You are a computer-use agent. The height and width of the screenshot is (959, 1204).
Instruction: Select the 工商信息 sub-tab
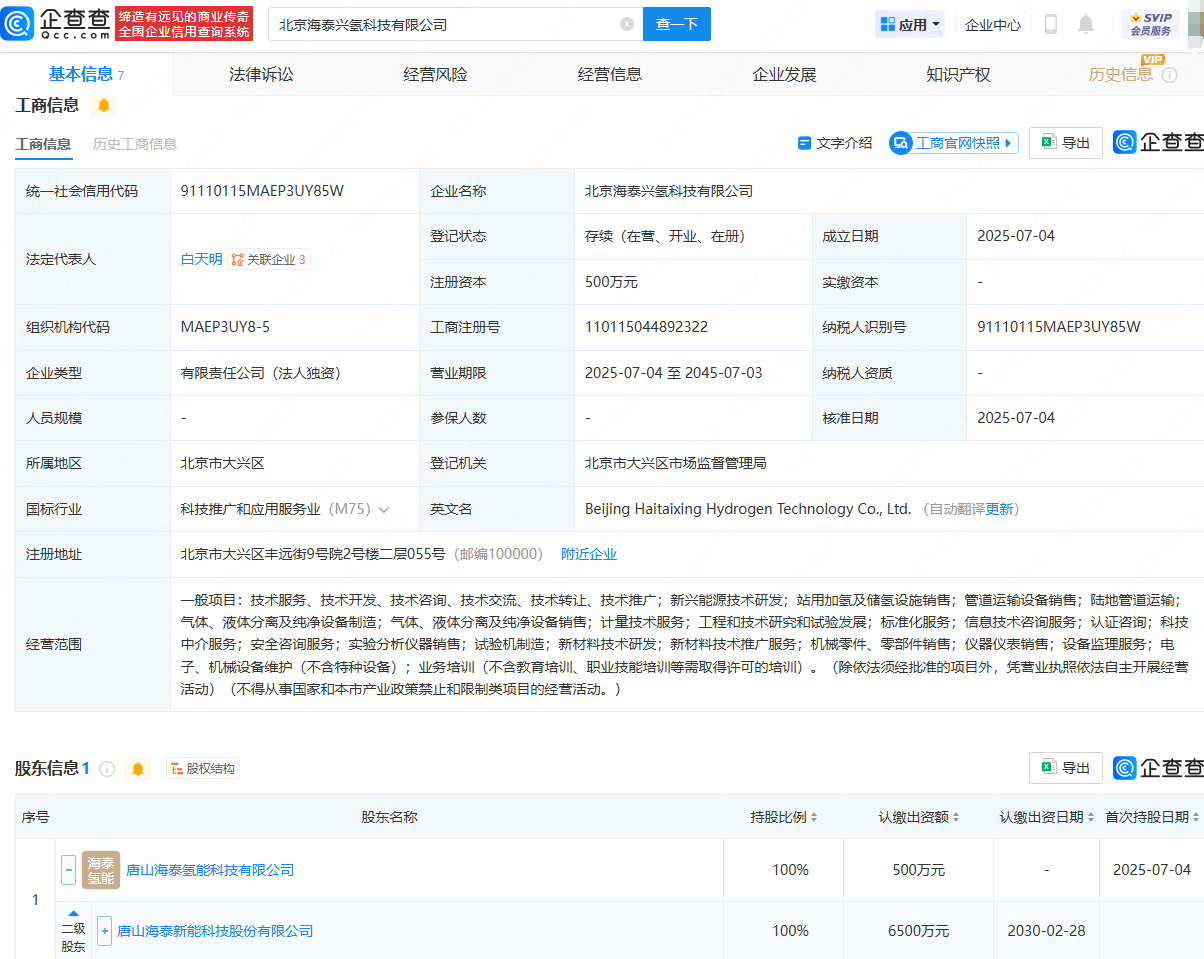(43, 144)
